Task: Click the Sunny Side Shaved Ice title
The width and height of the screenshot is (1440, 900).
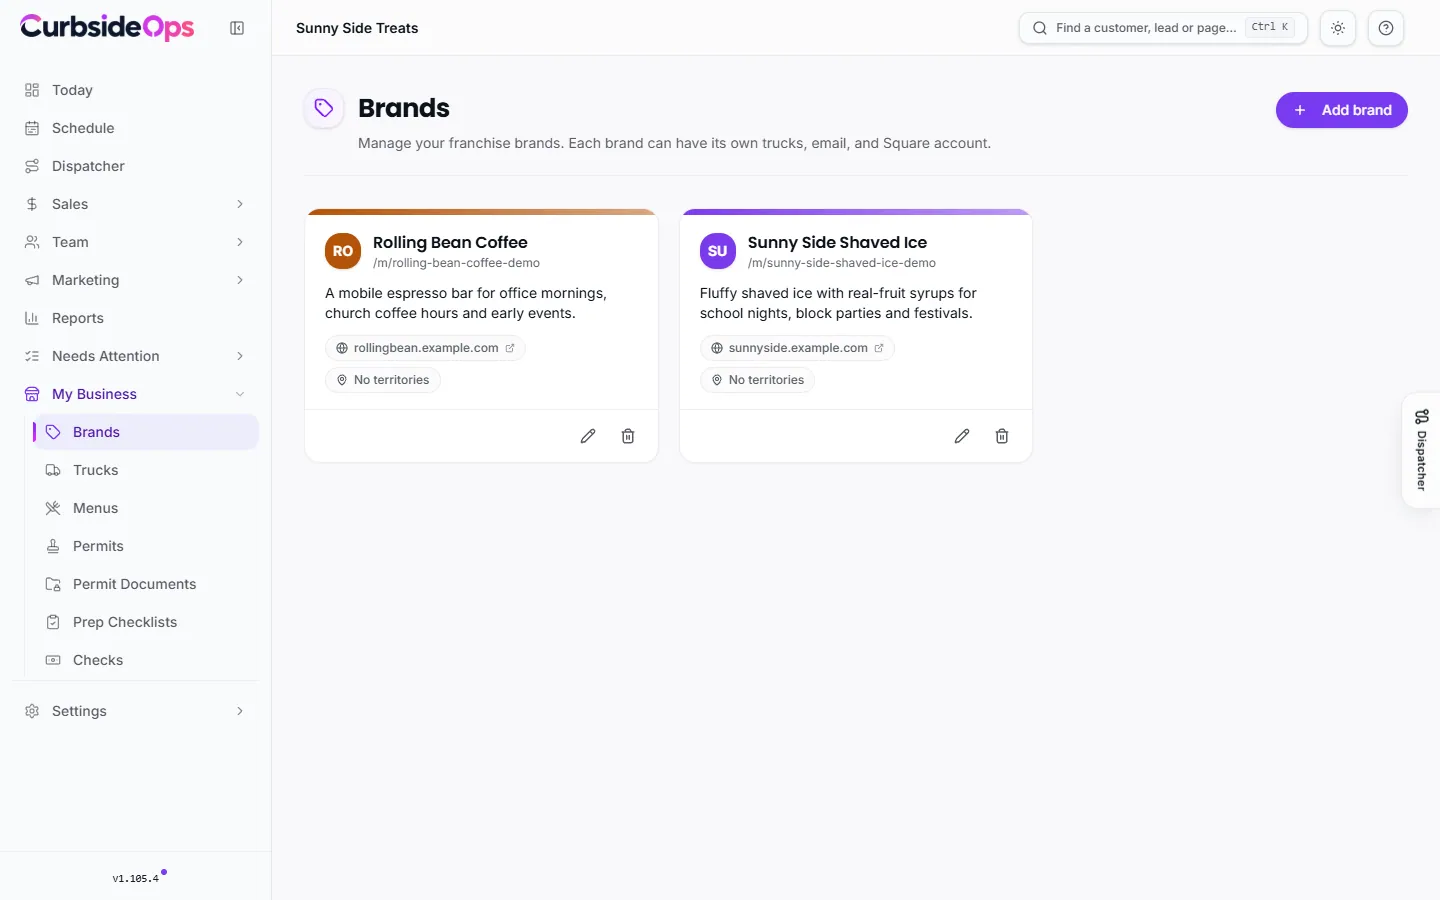Action: tap(837, 242)
